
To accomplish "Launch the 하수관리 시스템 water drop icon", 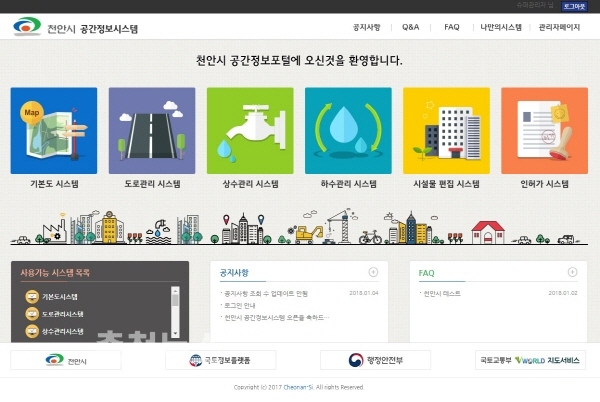I will (x=348, y=131).
